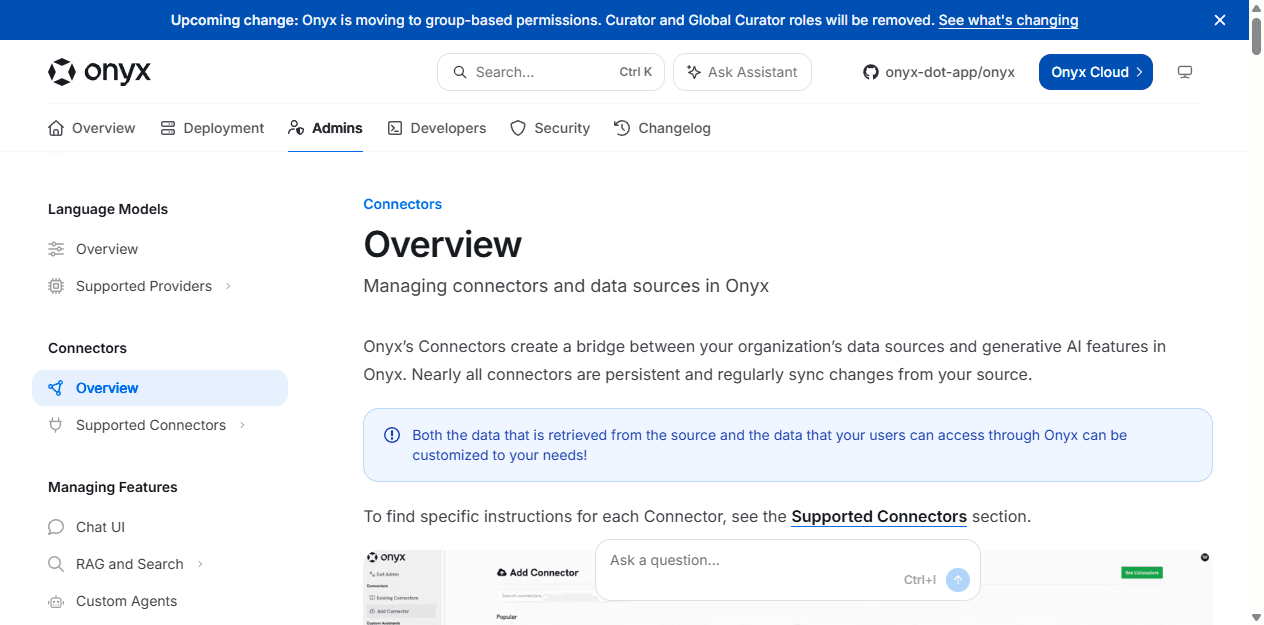The image size is (1264, 625).
Task: Click the server icon next to Deployment
Action: pyautogui.click(x=168, y=128)
